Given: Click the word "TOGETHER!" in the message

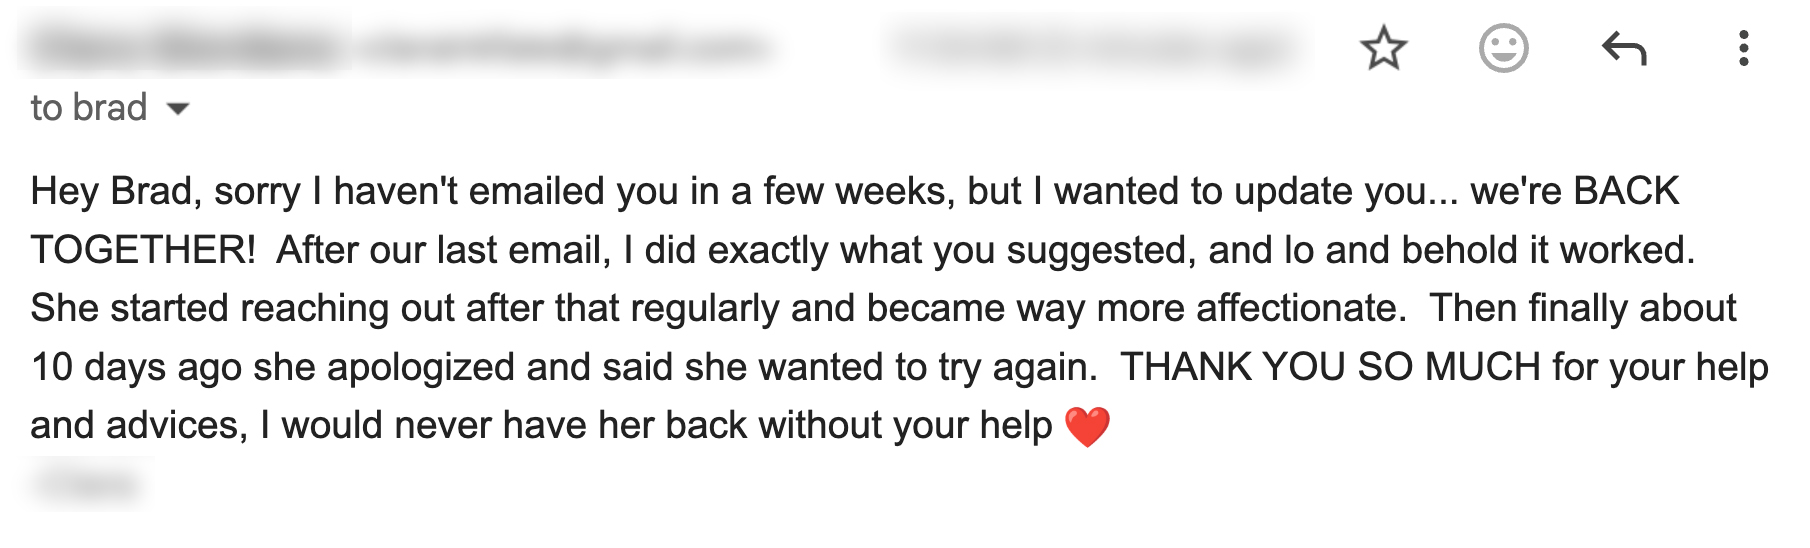Looking at the screenshot, I should point(143,250).
